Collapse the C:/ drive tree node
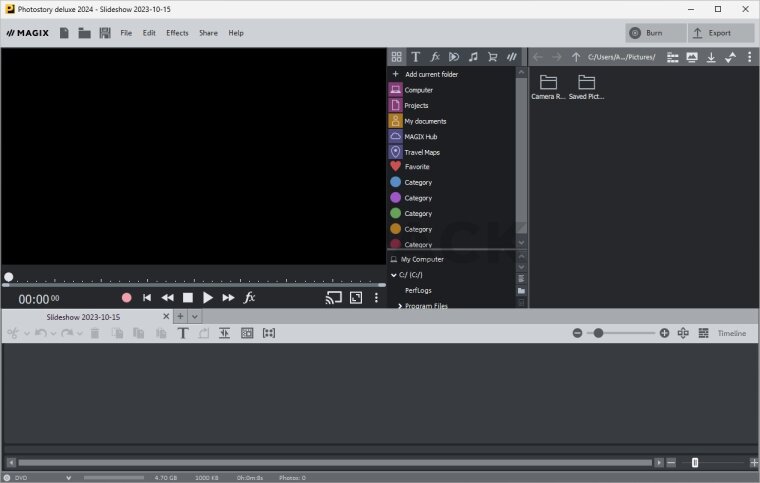 coord(394,275)
